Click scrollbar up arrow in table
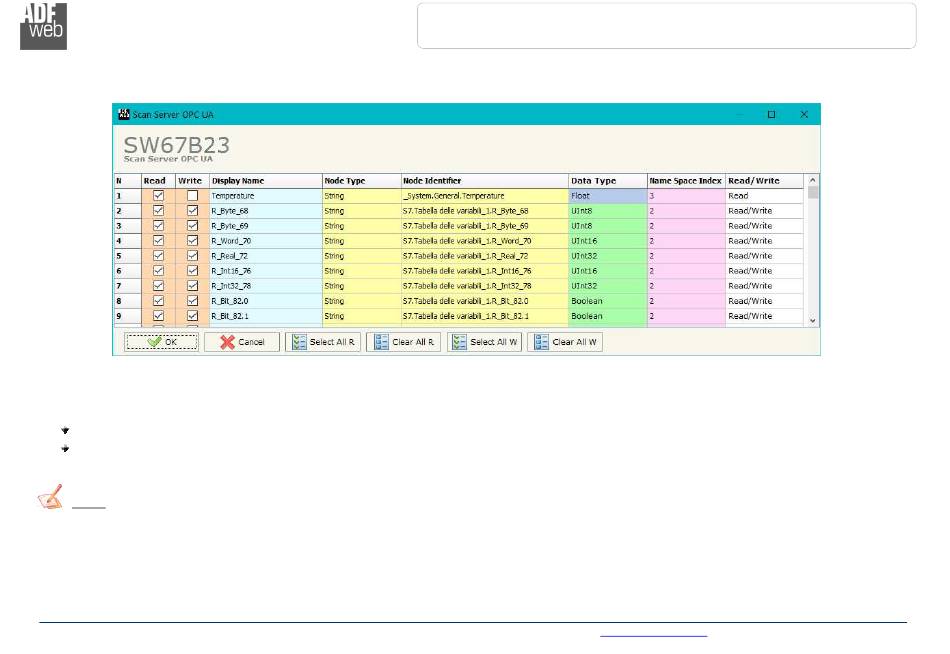This screenshot has height=654, width=950. click(812, 180)
